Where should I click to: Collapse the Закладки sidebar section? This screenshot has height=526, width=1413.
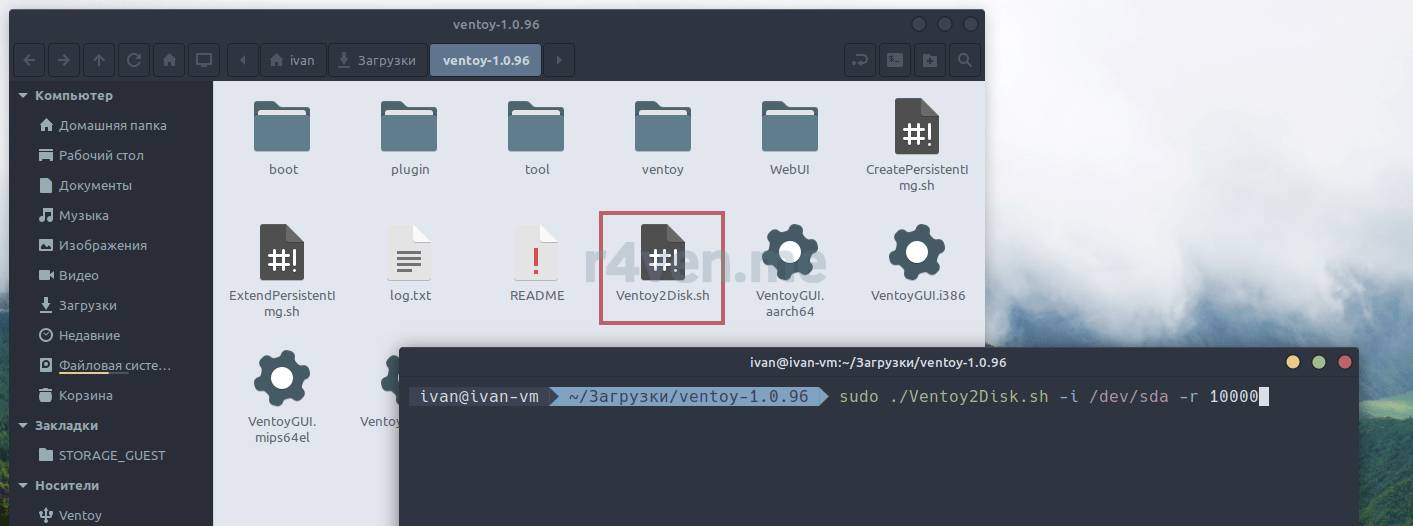[x=23, y=425]
